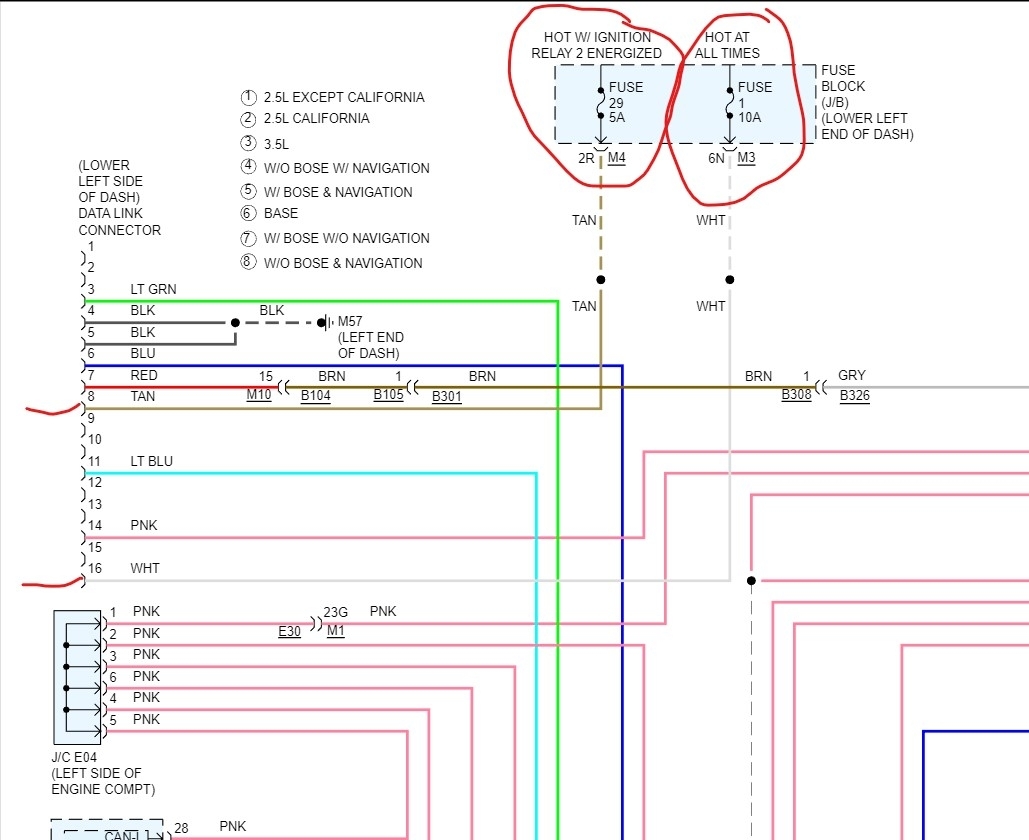Click the black splice dot on BLK wires
Screen dimensions: 1029x840
(x=235, y=322)
